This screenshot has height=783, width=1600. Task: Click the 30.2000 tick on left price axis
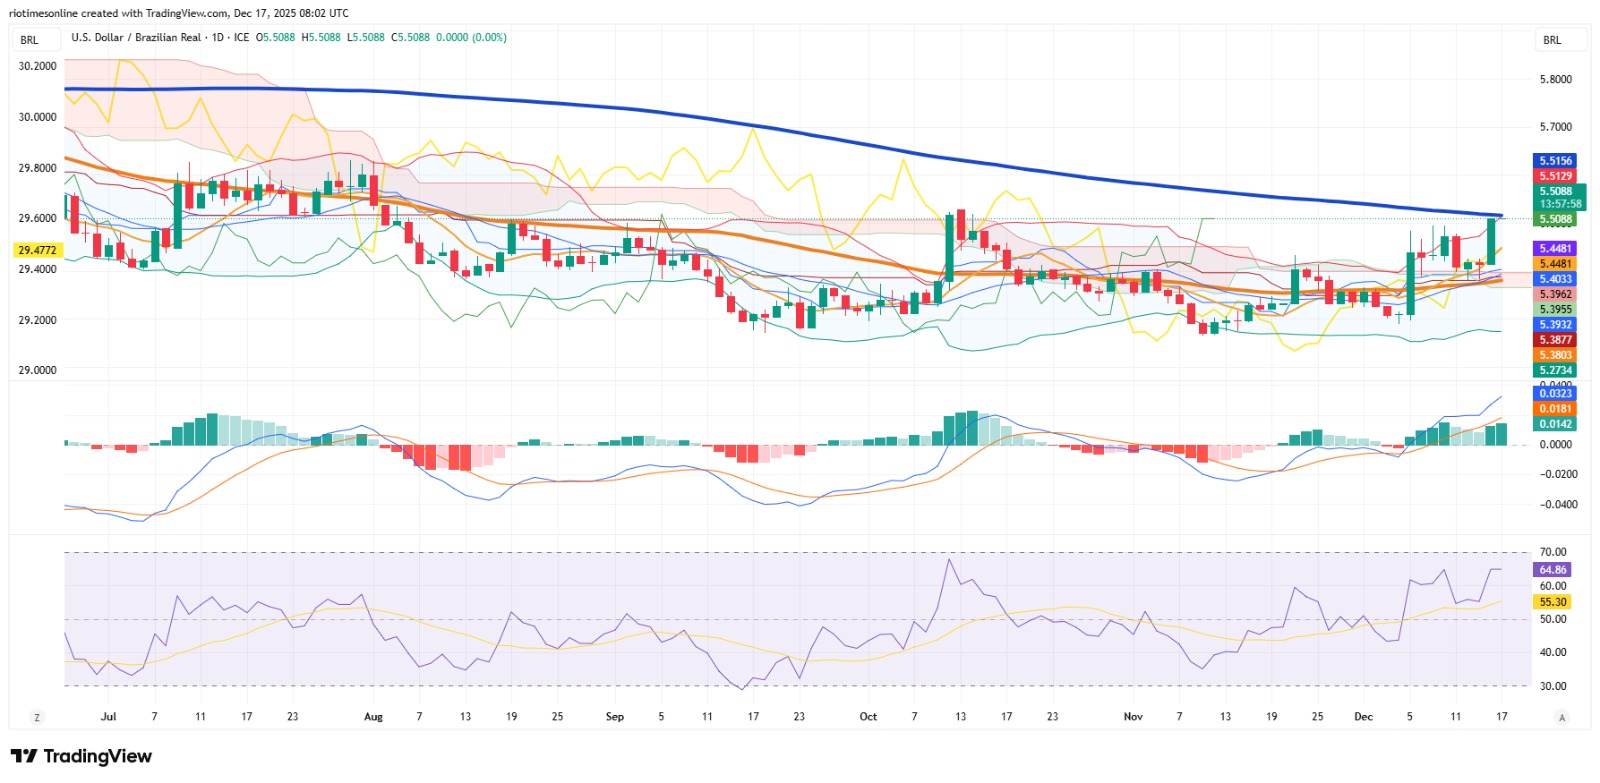37,66
